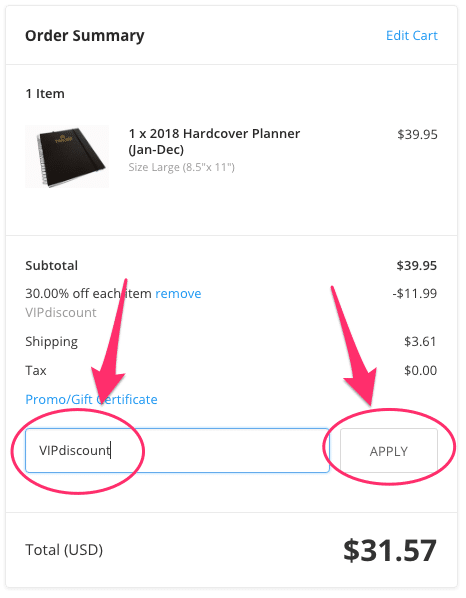Screen dimensions: 466x598
Task: Click the Total (USD) label
Action: click(64, 550)
